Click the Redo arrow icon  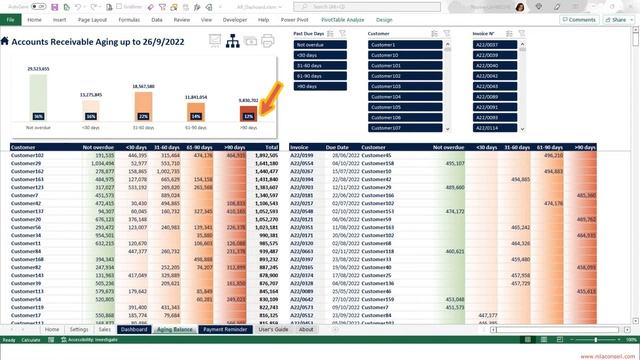pyautogui.click(x=93, y=7)
